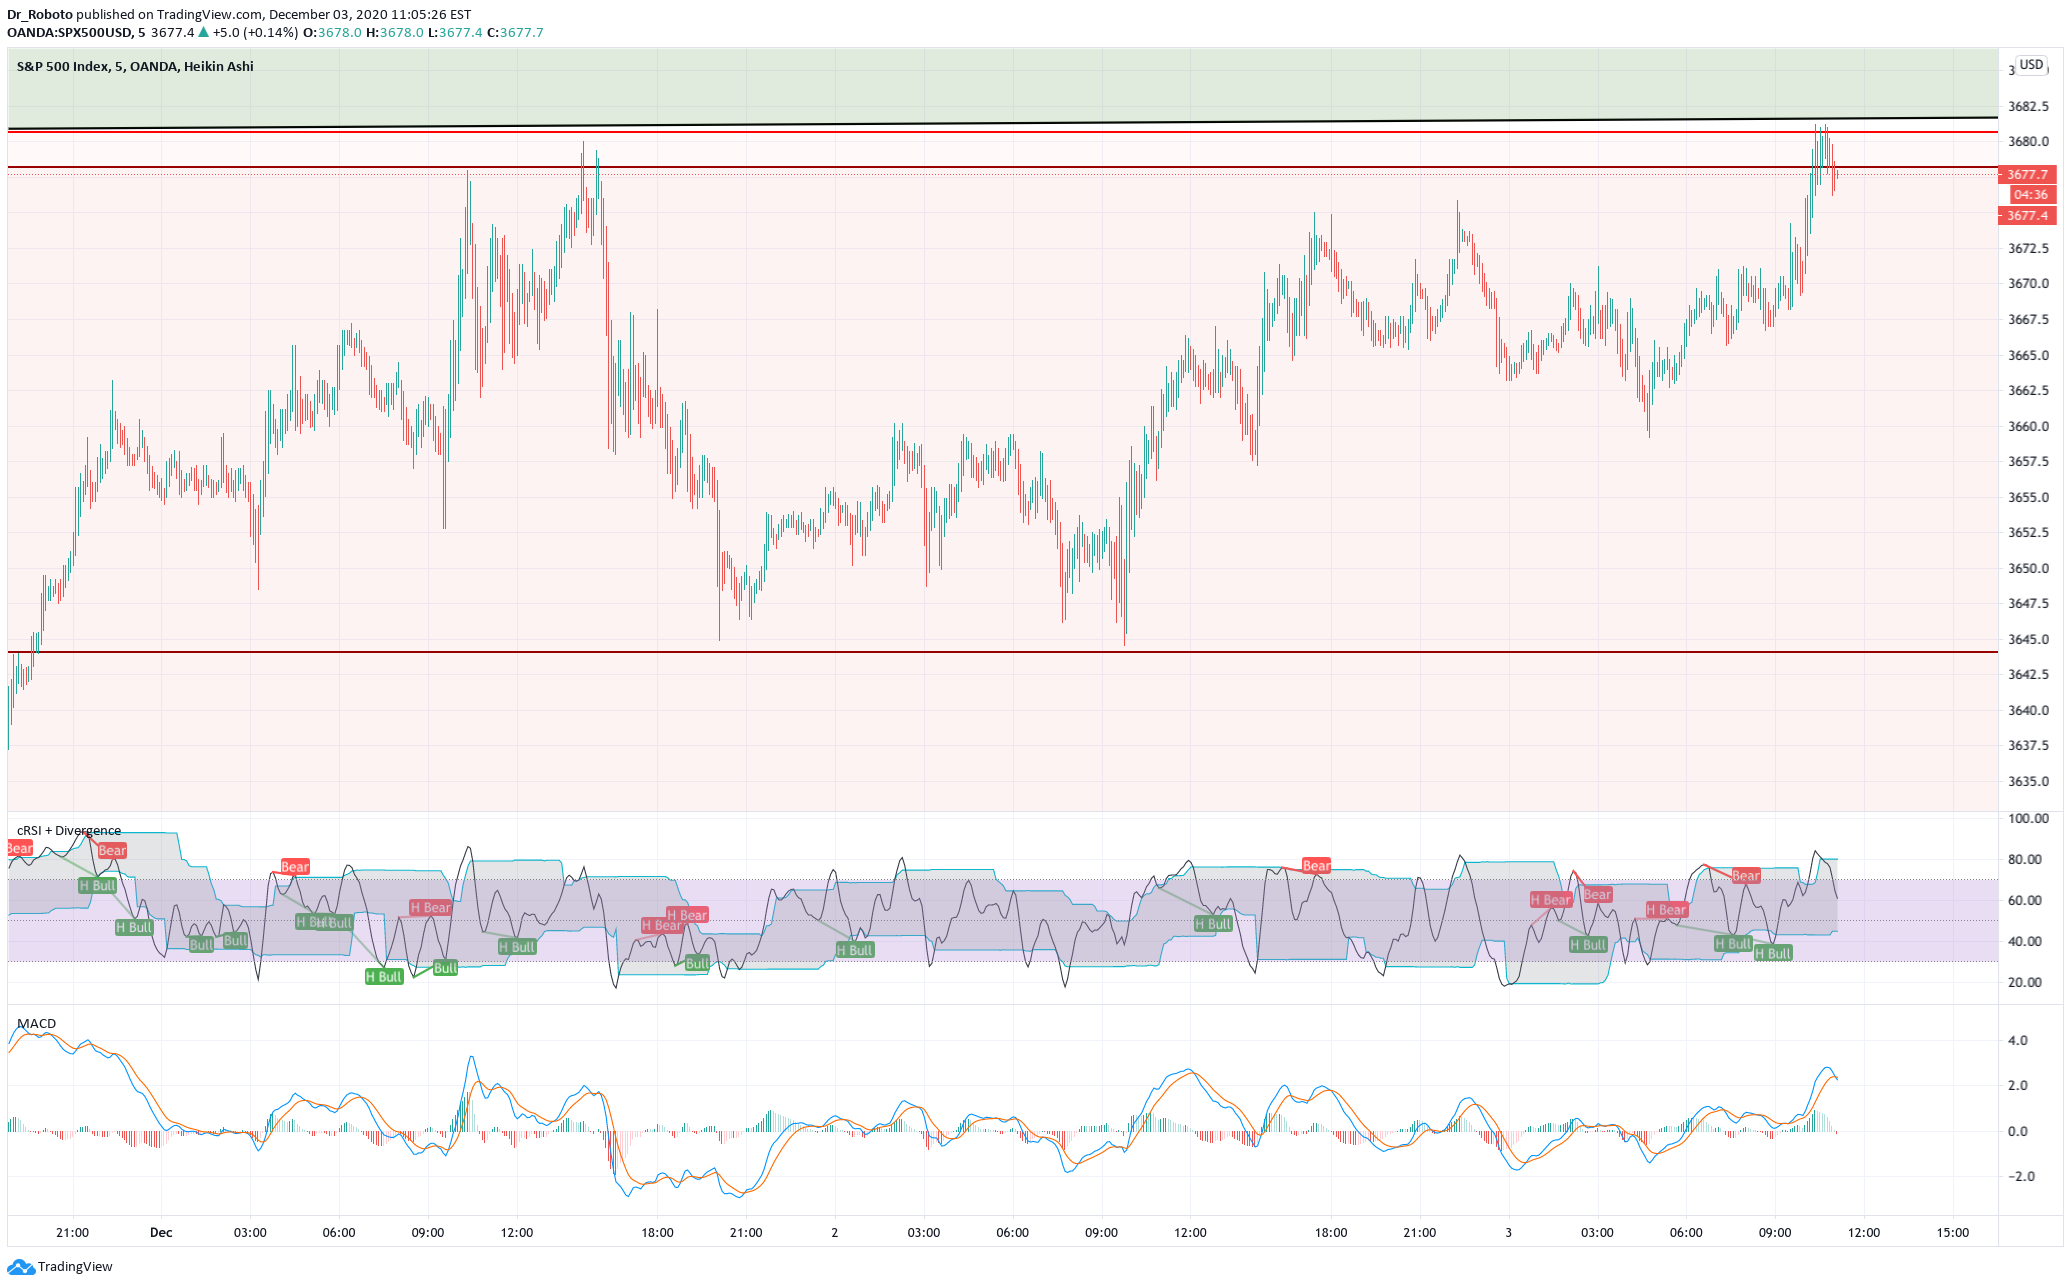This screenshot has width=2071, height=1287.
Task: Click the bright green Bull label in cRSI
Action: [445, 967]
